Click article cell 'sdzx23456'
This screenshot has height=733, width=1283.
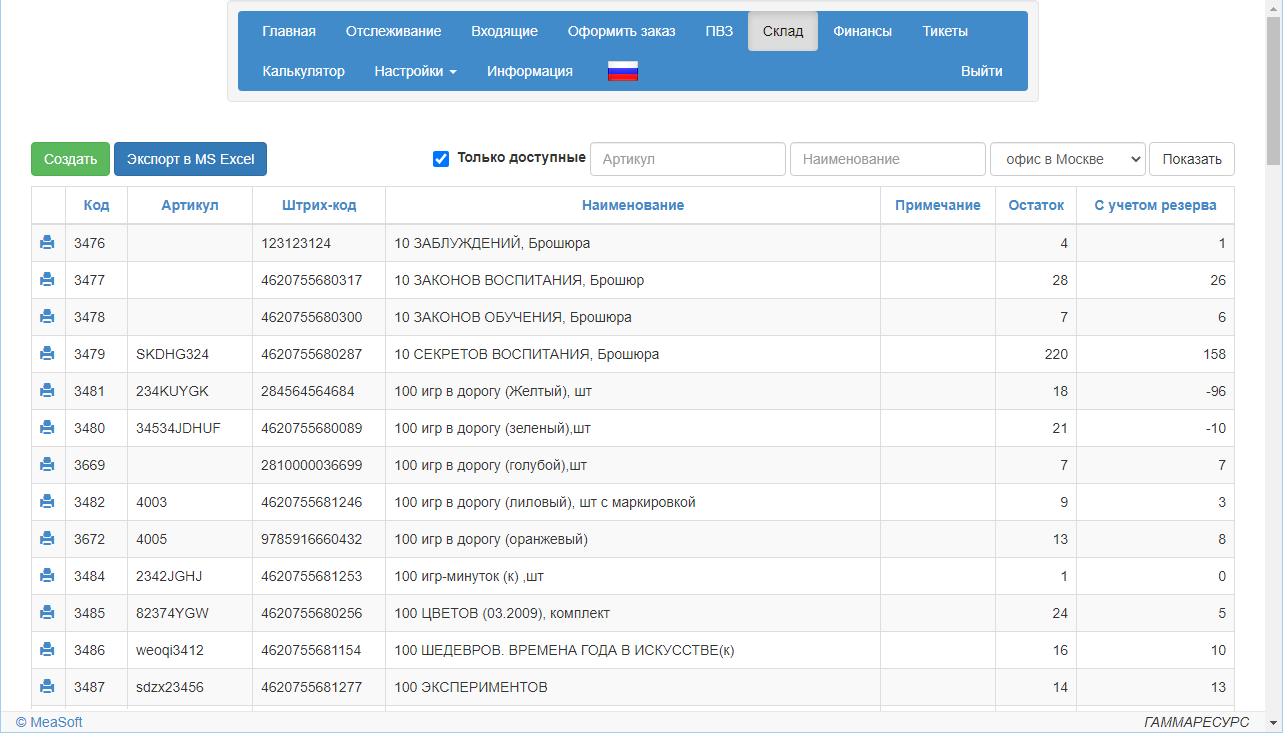190,687
